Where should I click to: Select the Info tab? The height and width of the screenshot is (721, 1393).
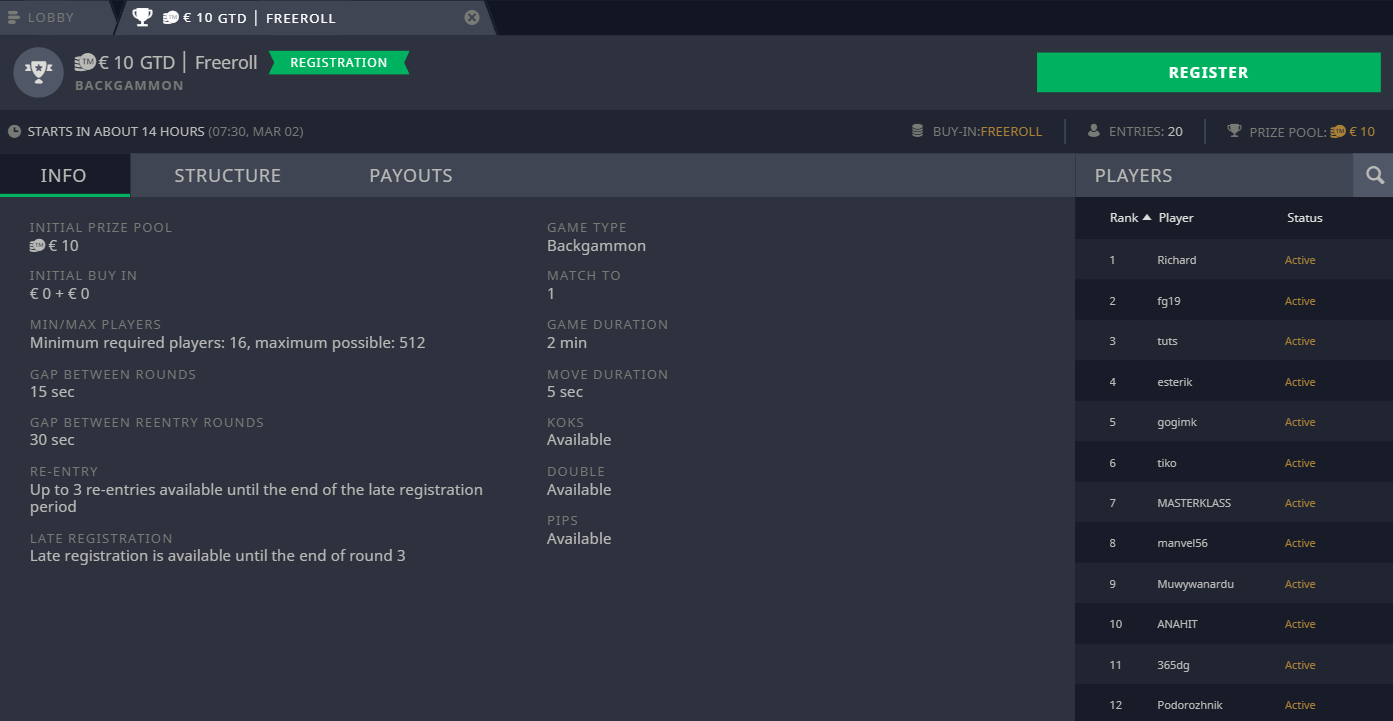(x=63, y=176)
